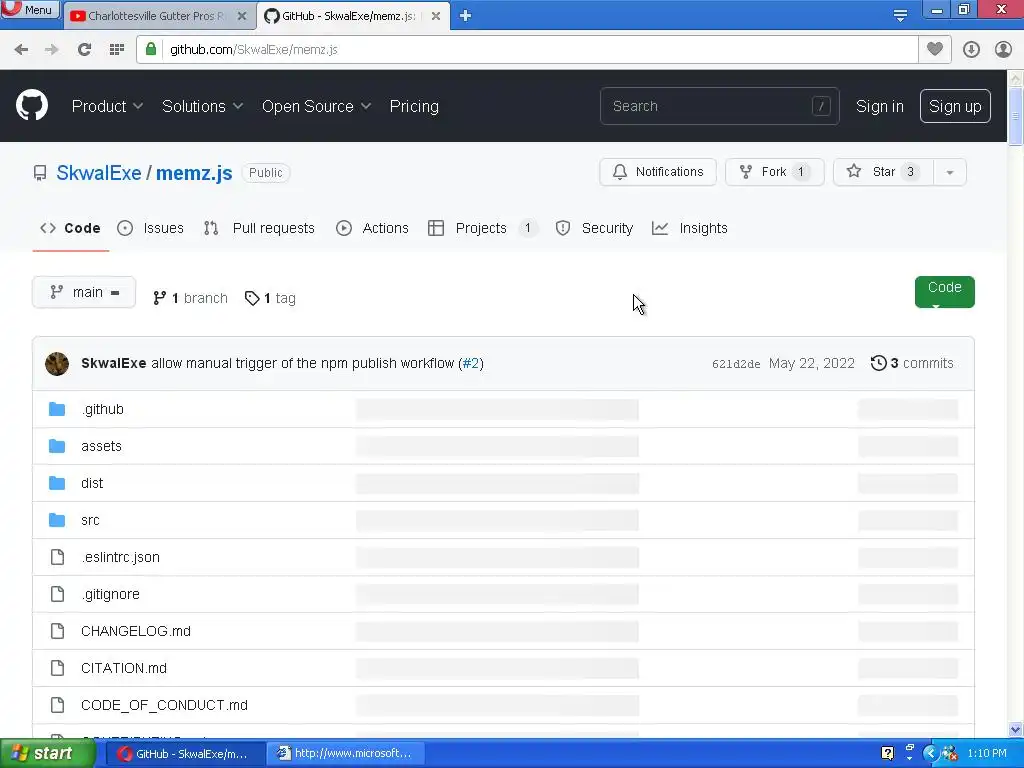Open the Insights tab
The height and width of the screenshot is (768, 1024).
(690, 228)
